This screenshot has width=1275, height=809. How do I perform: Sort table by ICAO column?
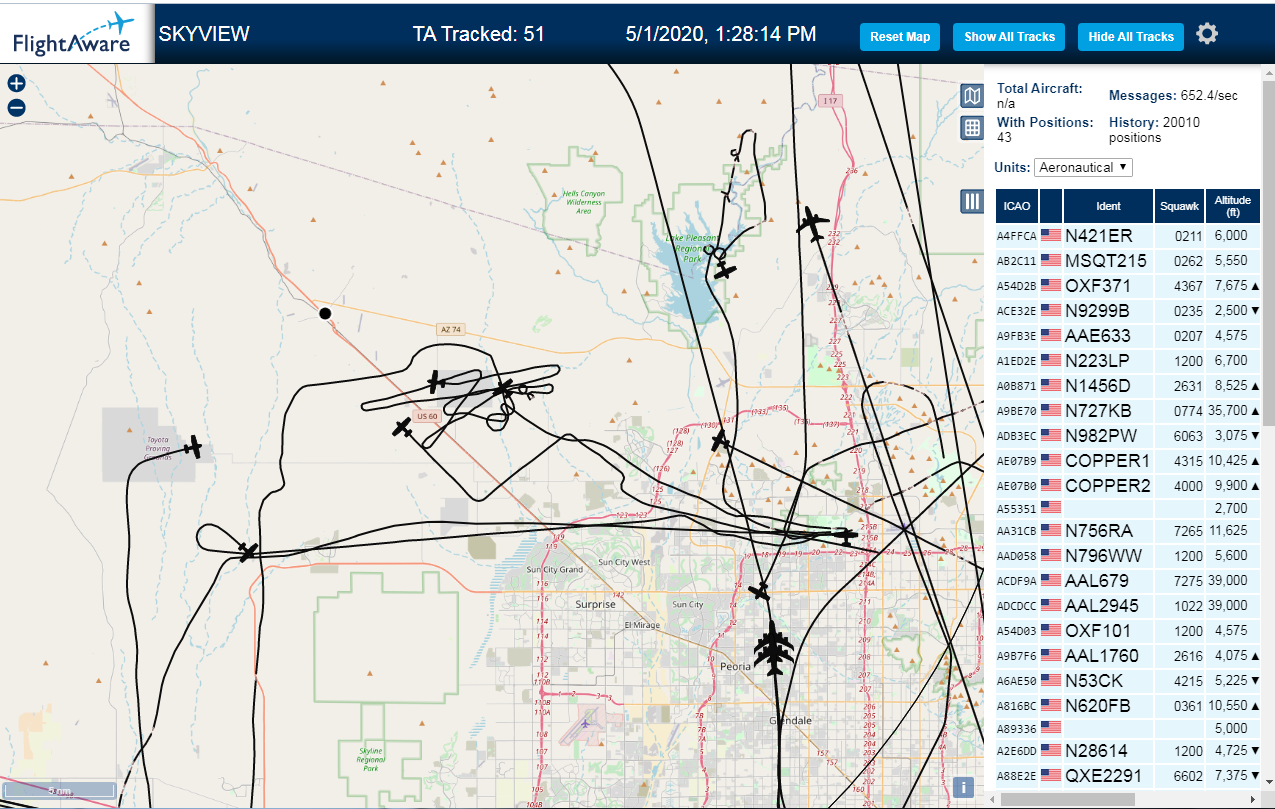tap(1016, 206)
